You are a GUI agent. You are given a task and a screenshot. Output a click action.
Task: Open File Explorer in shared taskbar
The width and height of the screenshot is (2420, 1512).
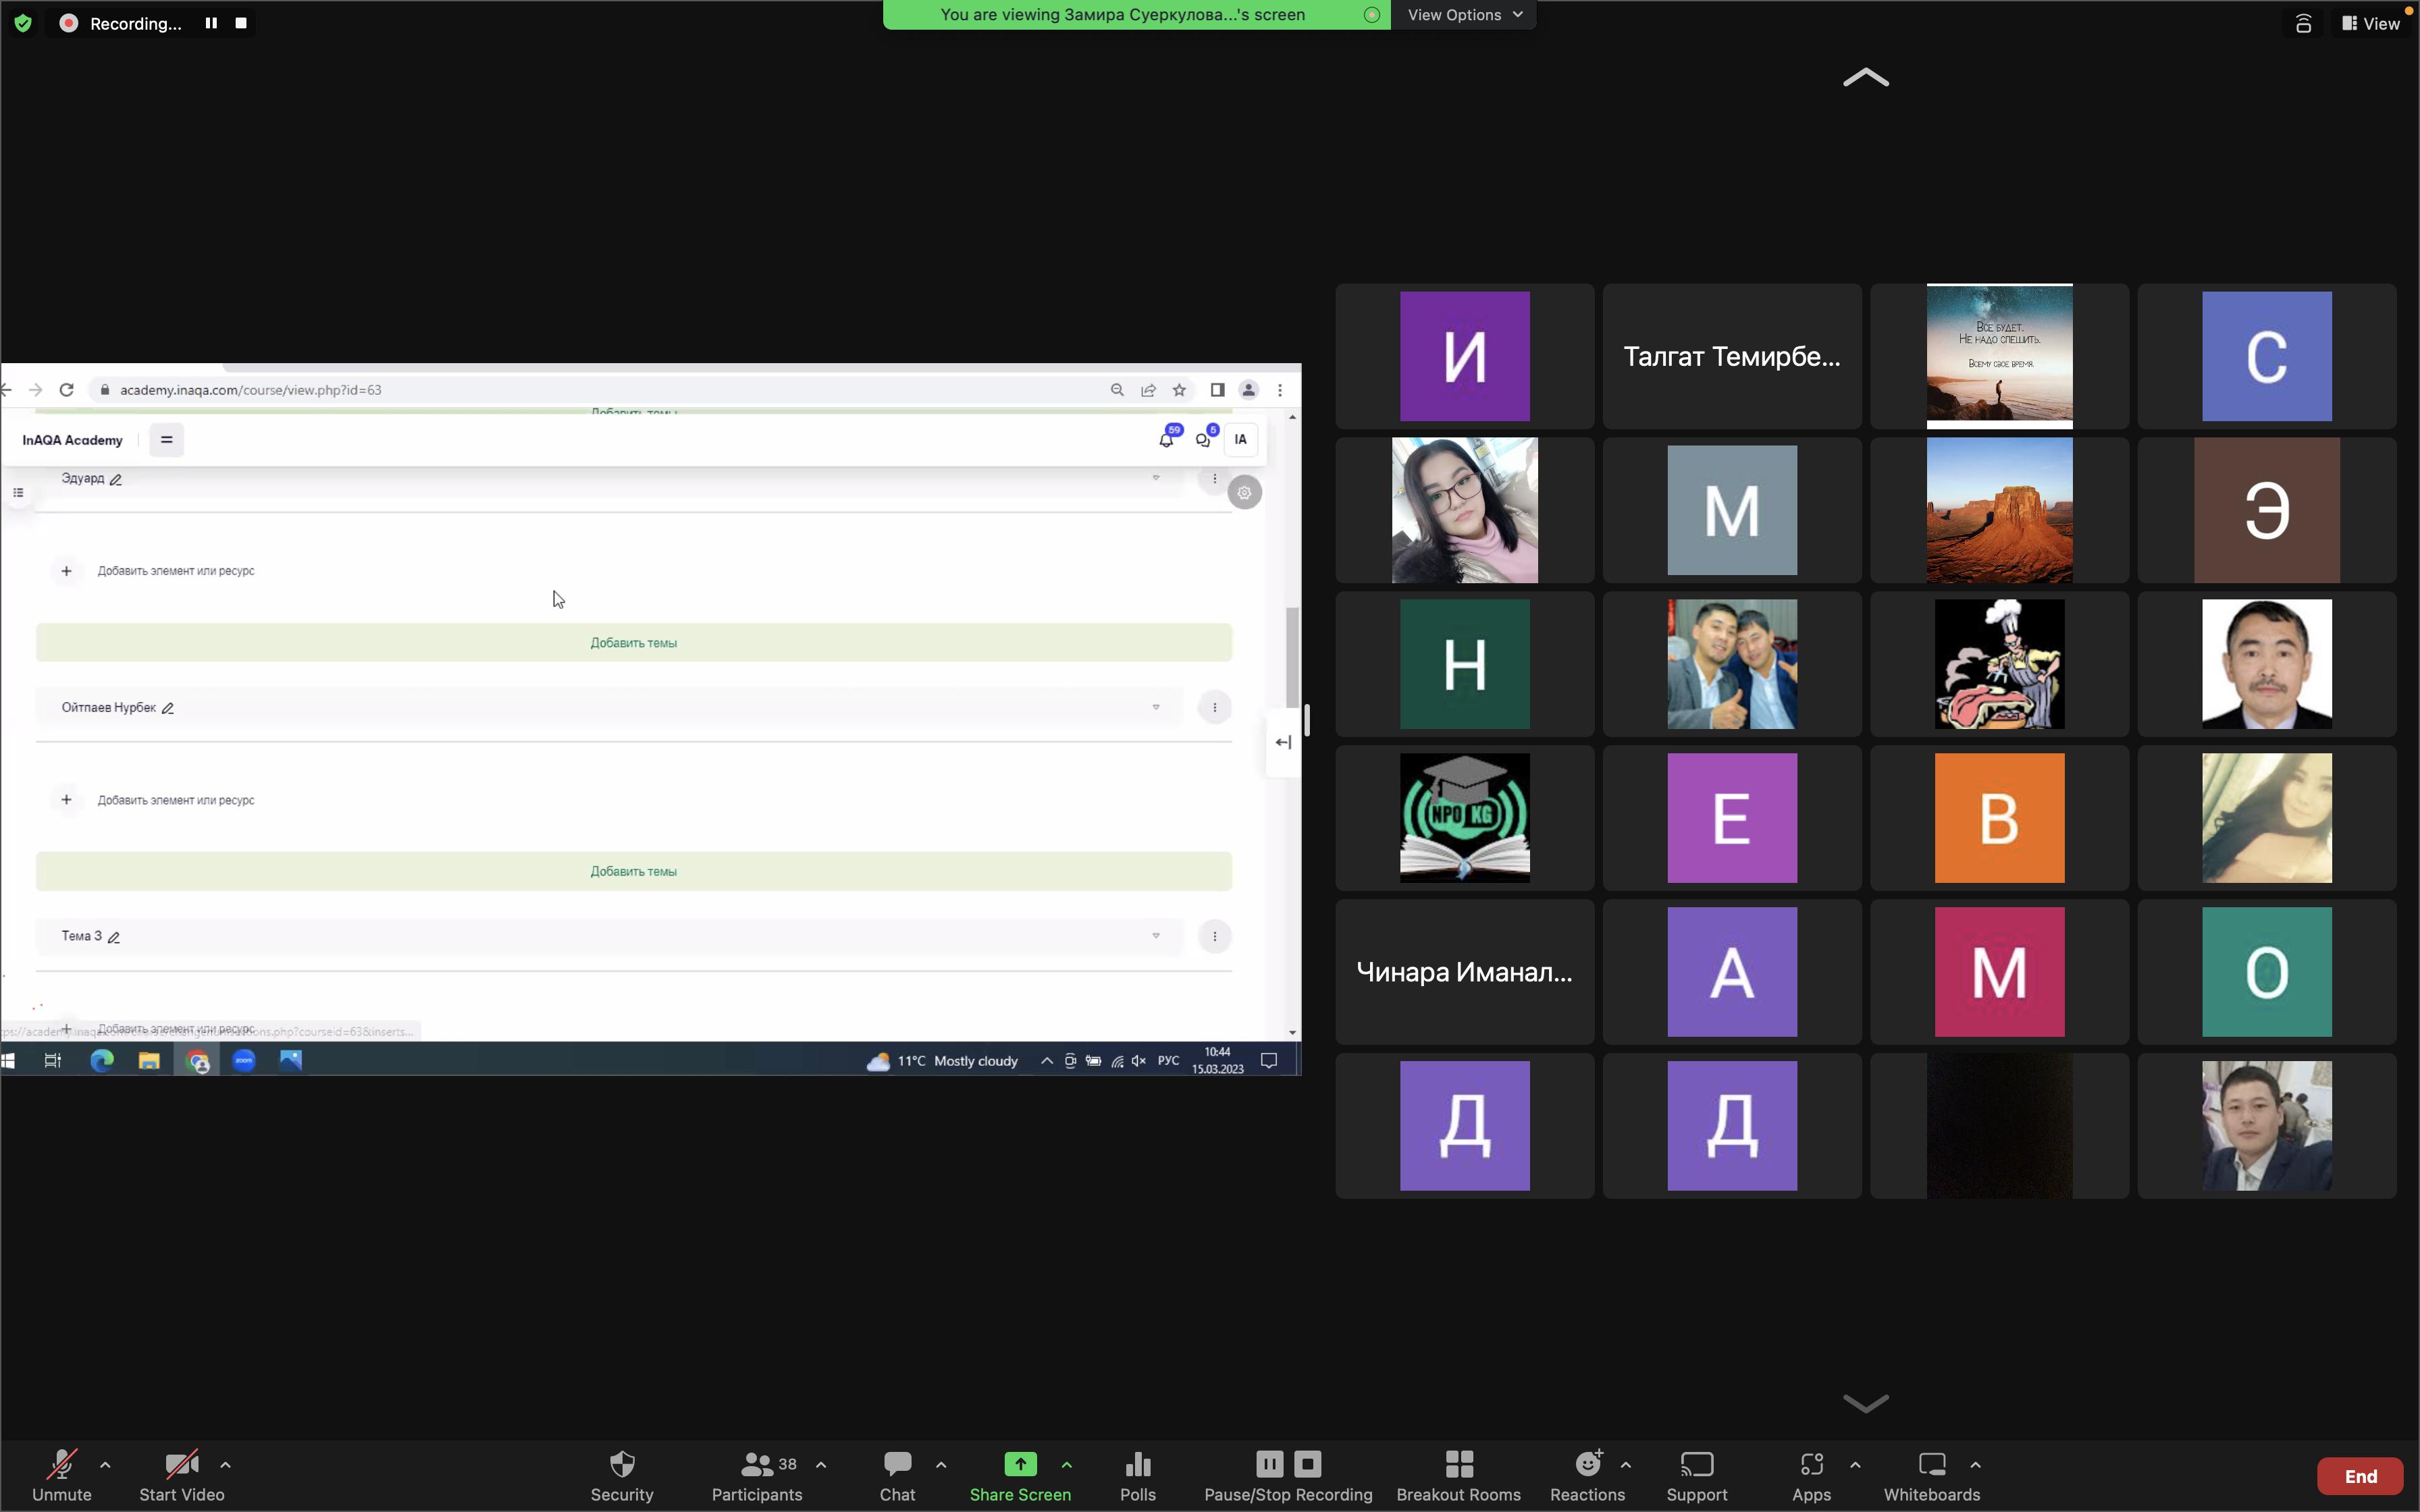[149, 1061]
